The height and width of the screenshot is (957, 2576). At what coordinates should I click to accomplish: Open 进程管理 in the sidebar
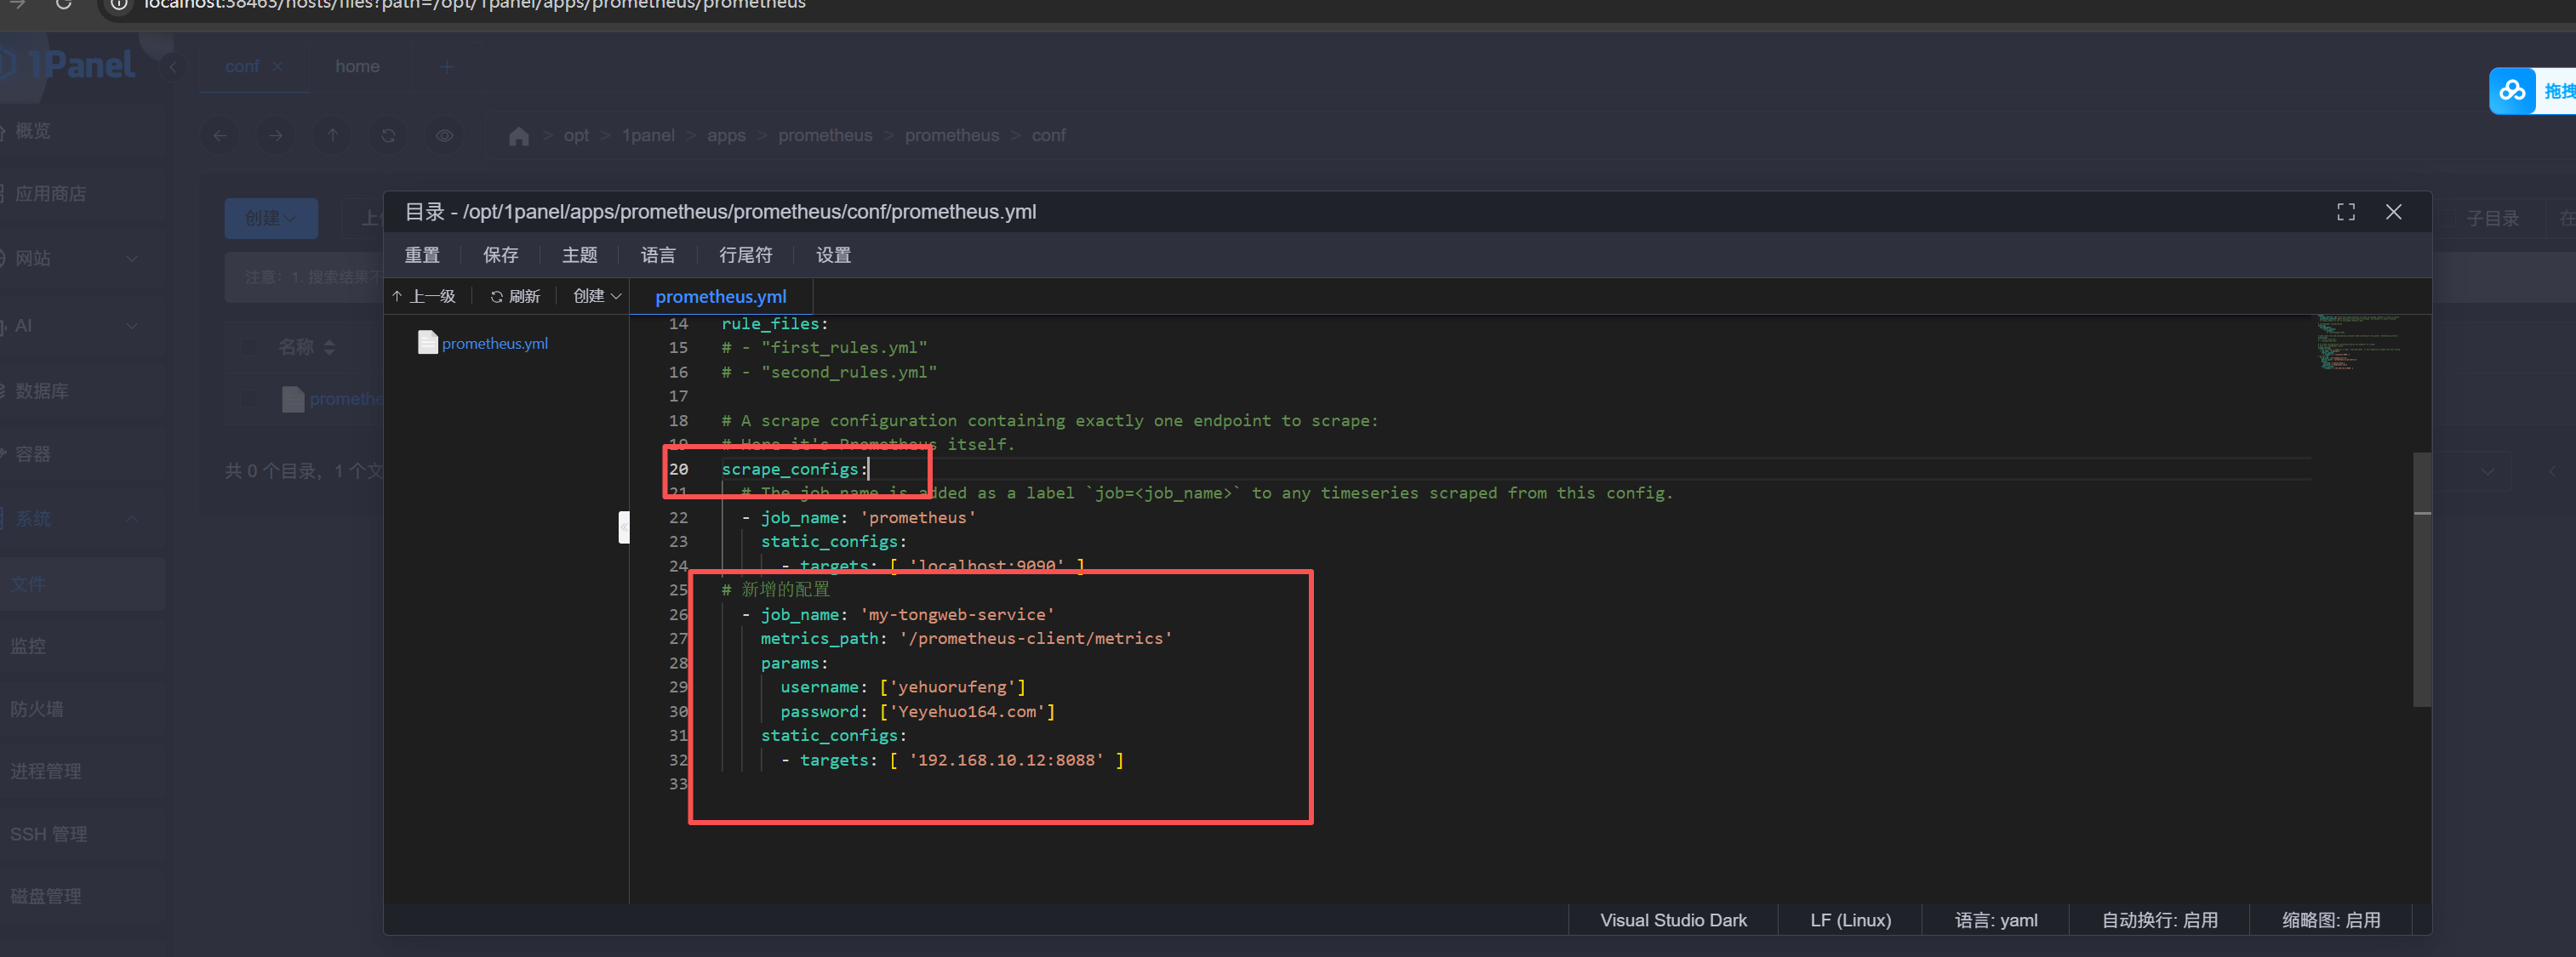tap(46, 771)
